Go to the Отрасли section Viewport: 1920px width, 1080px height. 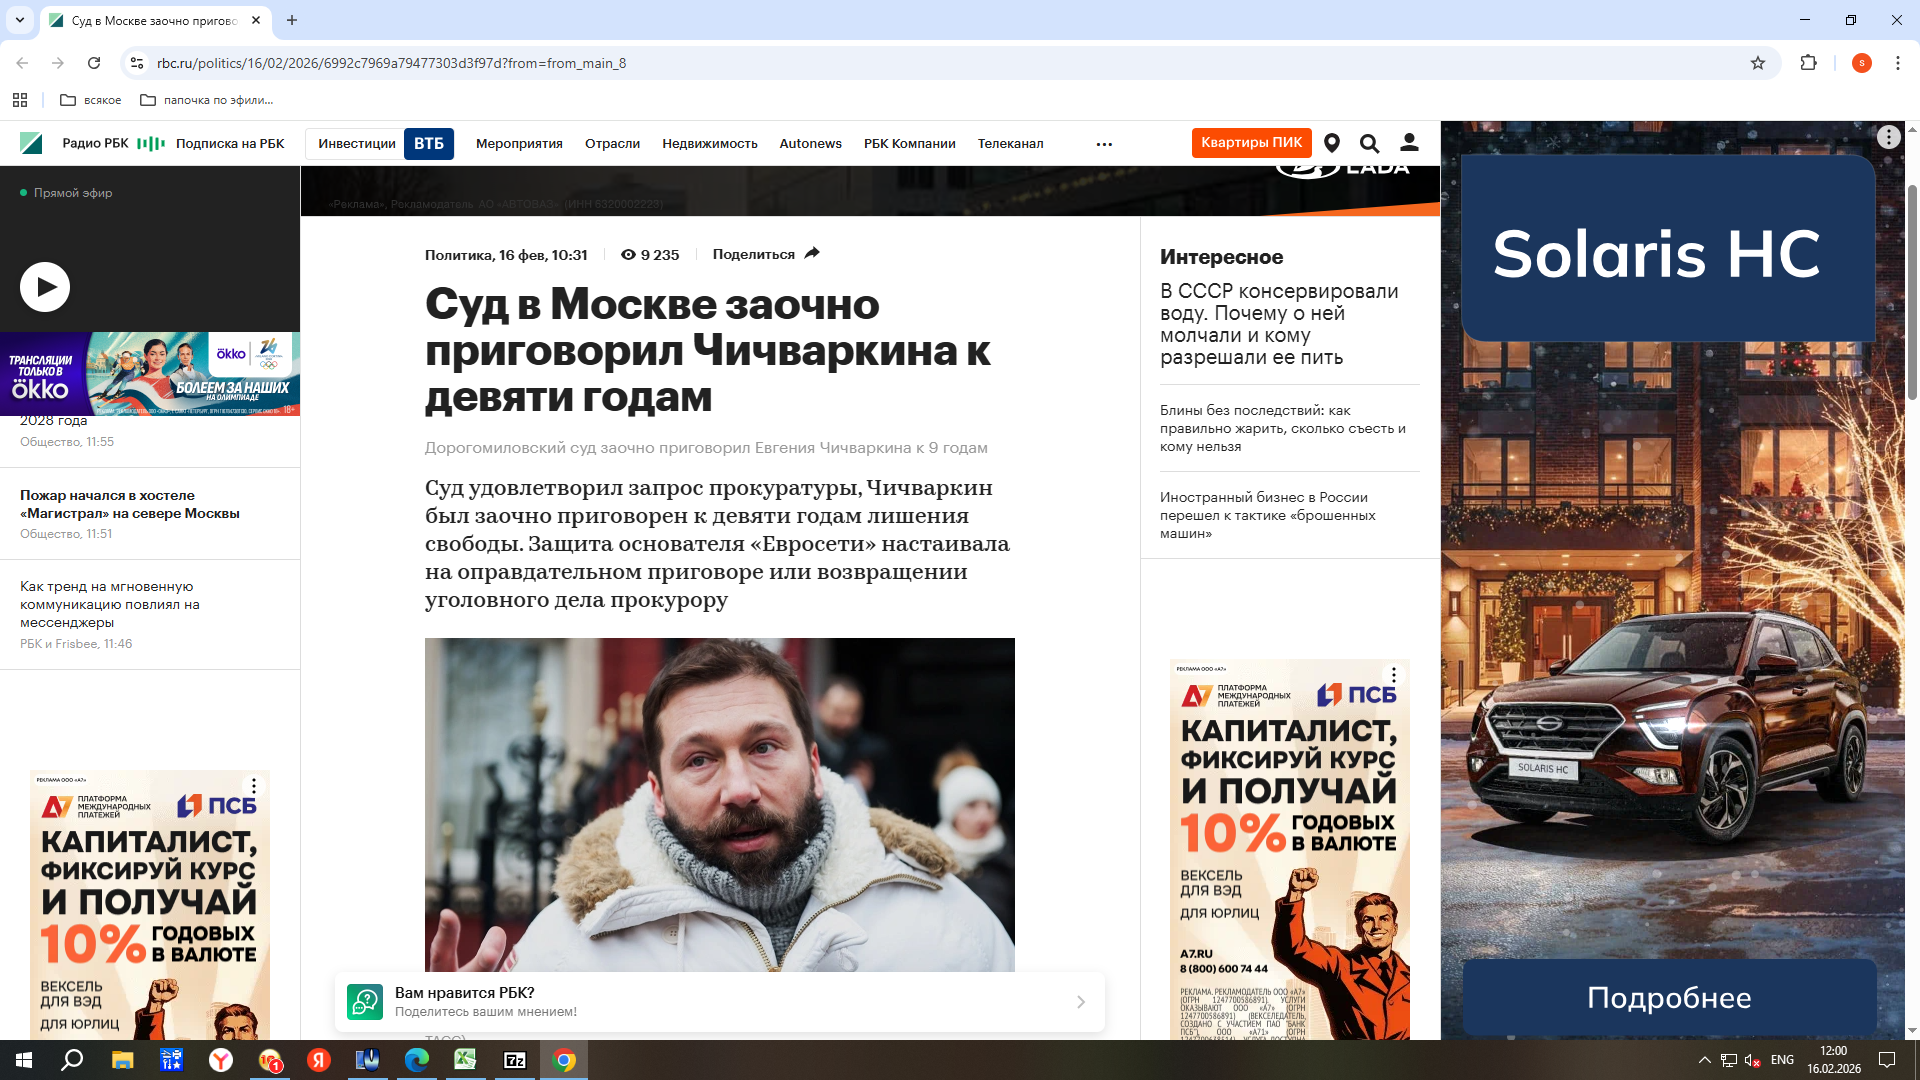click(612, 144)
